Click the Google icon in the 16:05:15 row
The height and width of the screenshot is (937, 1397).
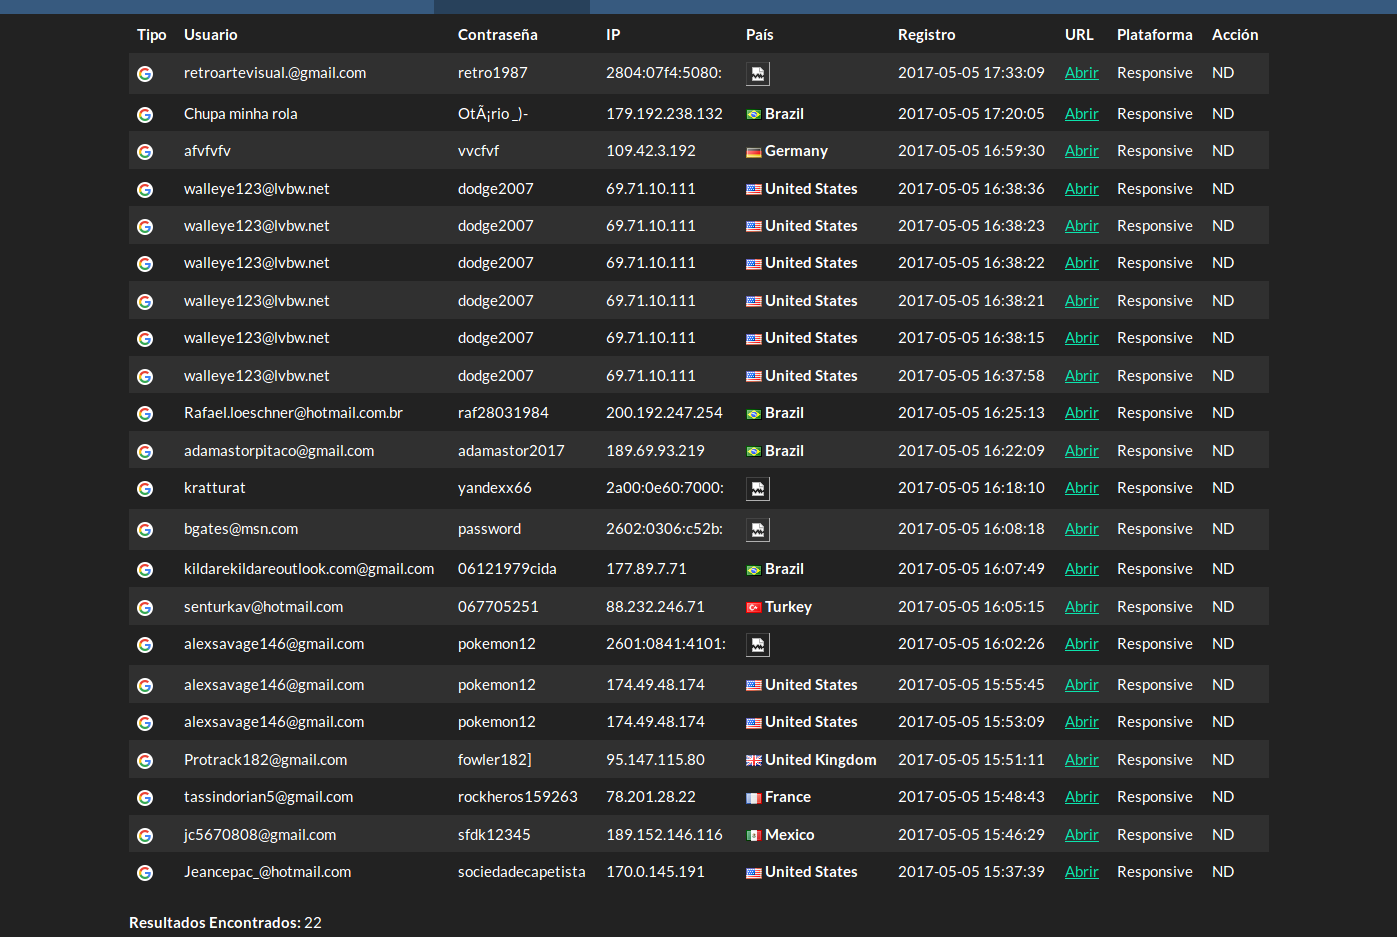(x=145, y=608)
